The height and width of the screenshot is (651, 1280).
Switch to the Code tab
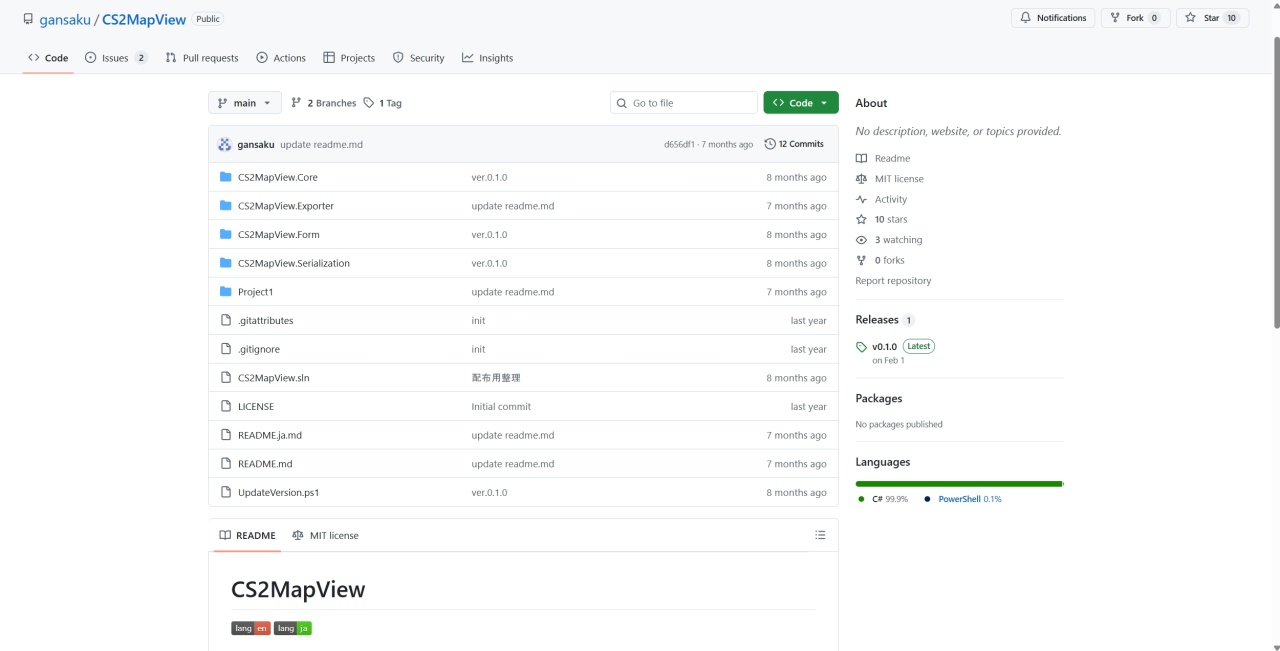tap(48, 58)
